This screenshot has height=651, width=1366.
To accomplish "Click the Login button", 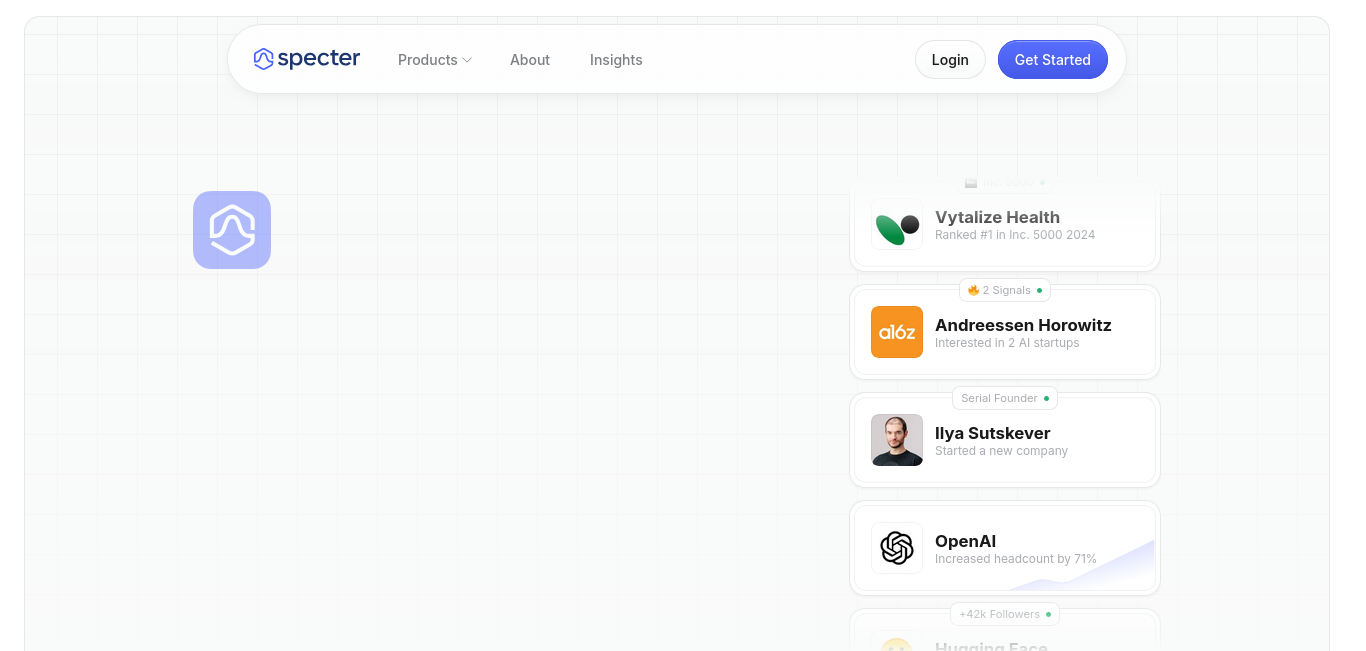I will tap(950, 60).
